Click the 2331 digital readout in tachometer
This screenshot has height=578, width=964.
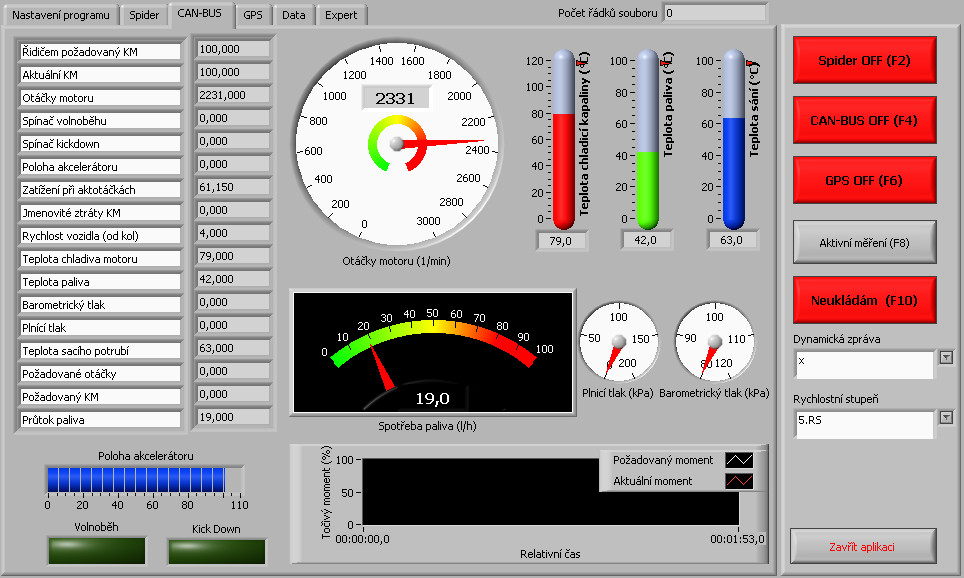395,98
